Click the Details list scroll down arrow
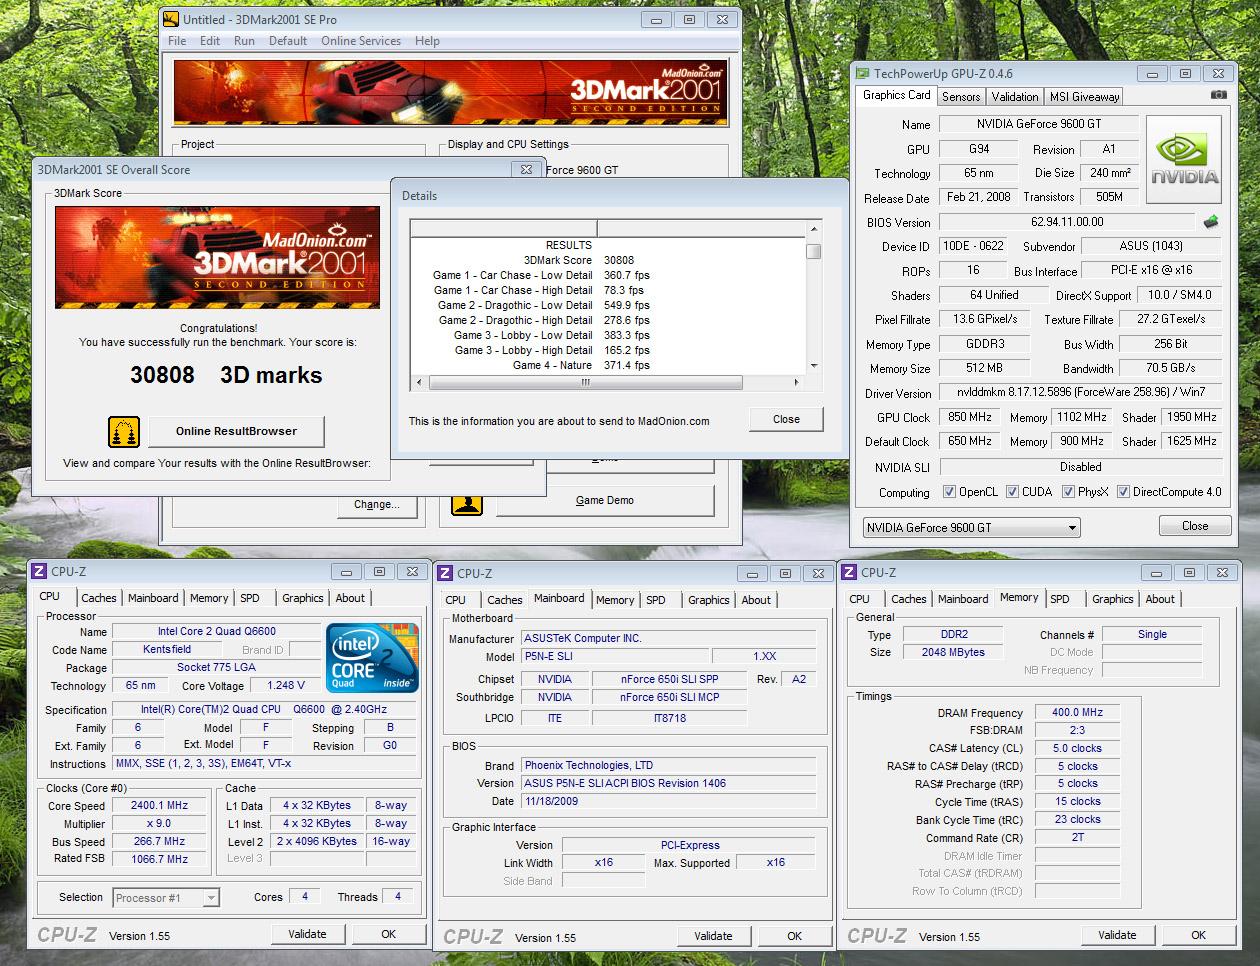The height and width of the screenshot is (966, 1260). pyautogui.click(x=814, y=366)
